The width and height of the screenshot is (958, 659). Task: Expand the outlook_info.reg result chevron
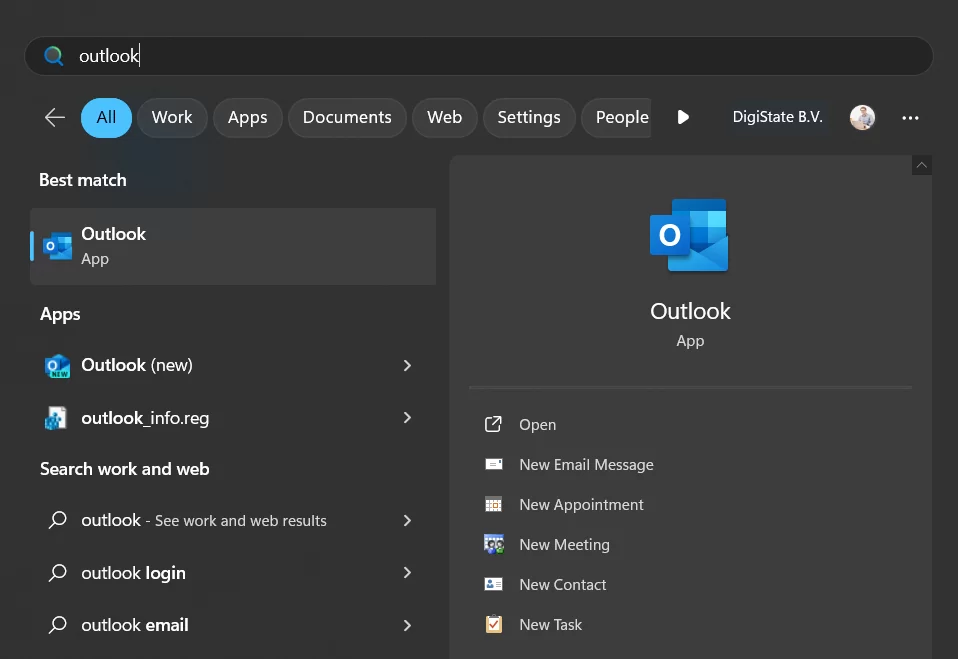(x=407, y=418)
